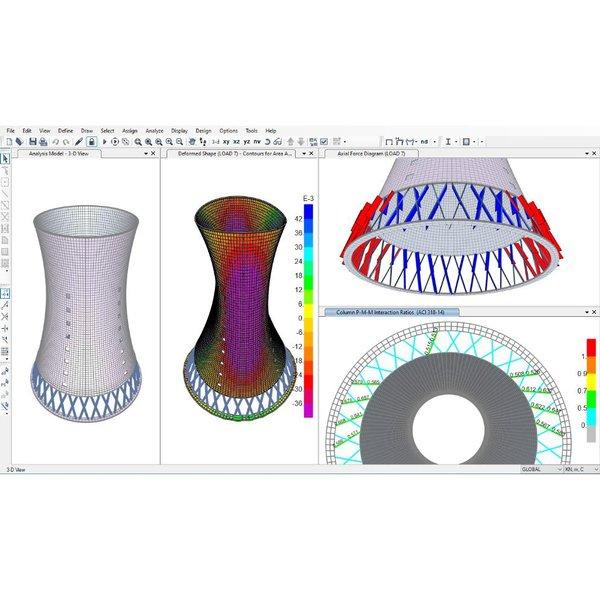600x600 pixels.
Task: Expand Deformed Shape view dropdown arrow
Action: coord(304,153)
